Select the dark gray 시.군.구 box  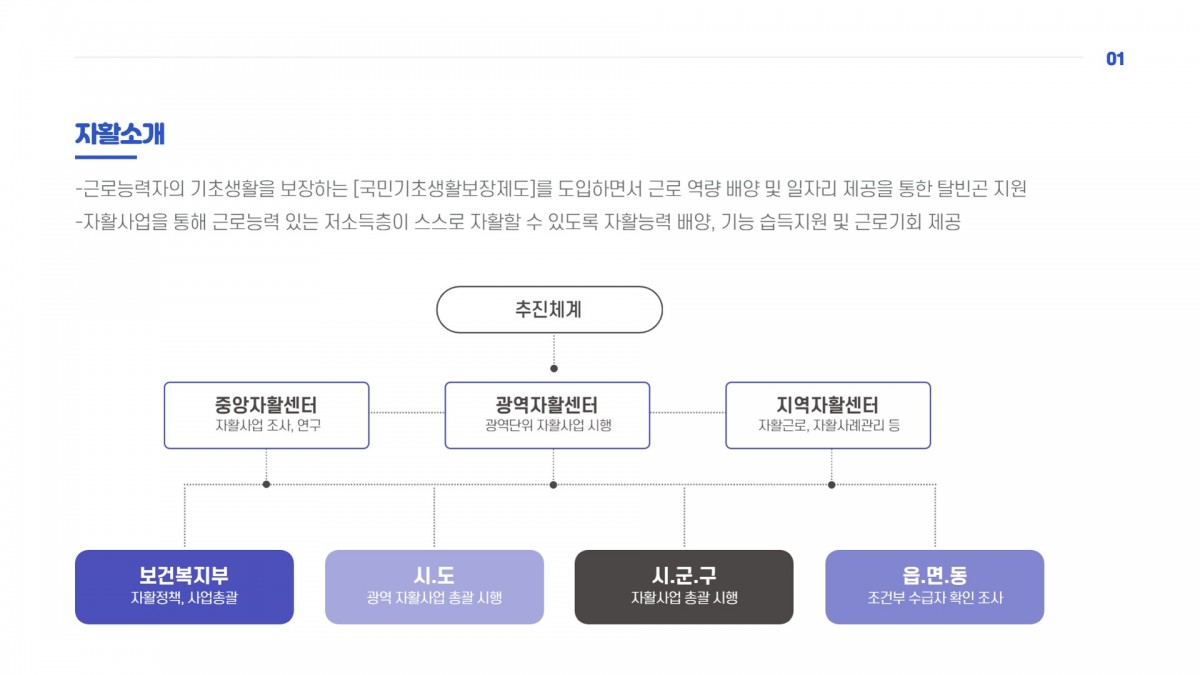point(684,587)
